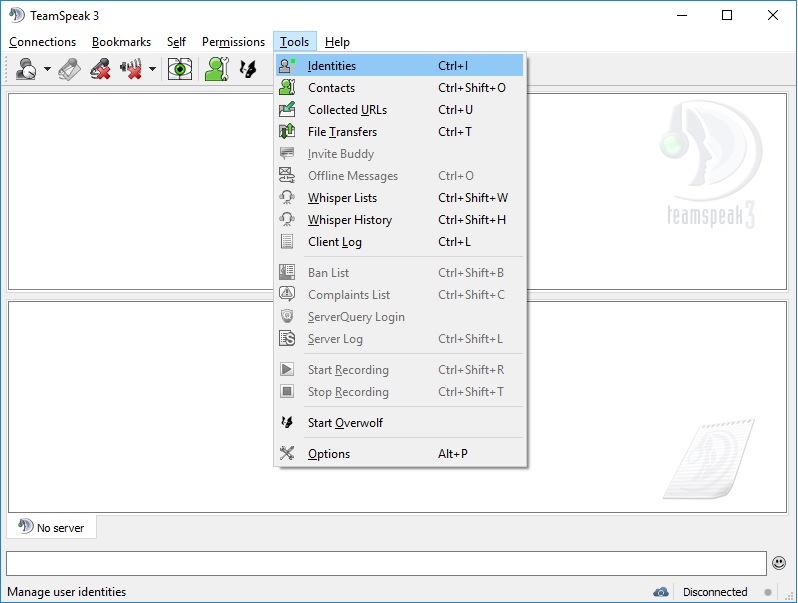798x603 pixels.
Task: Open Contacts via the green person toolbar icon
Action: (216, 70)
